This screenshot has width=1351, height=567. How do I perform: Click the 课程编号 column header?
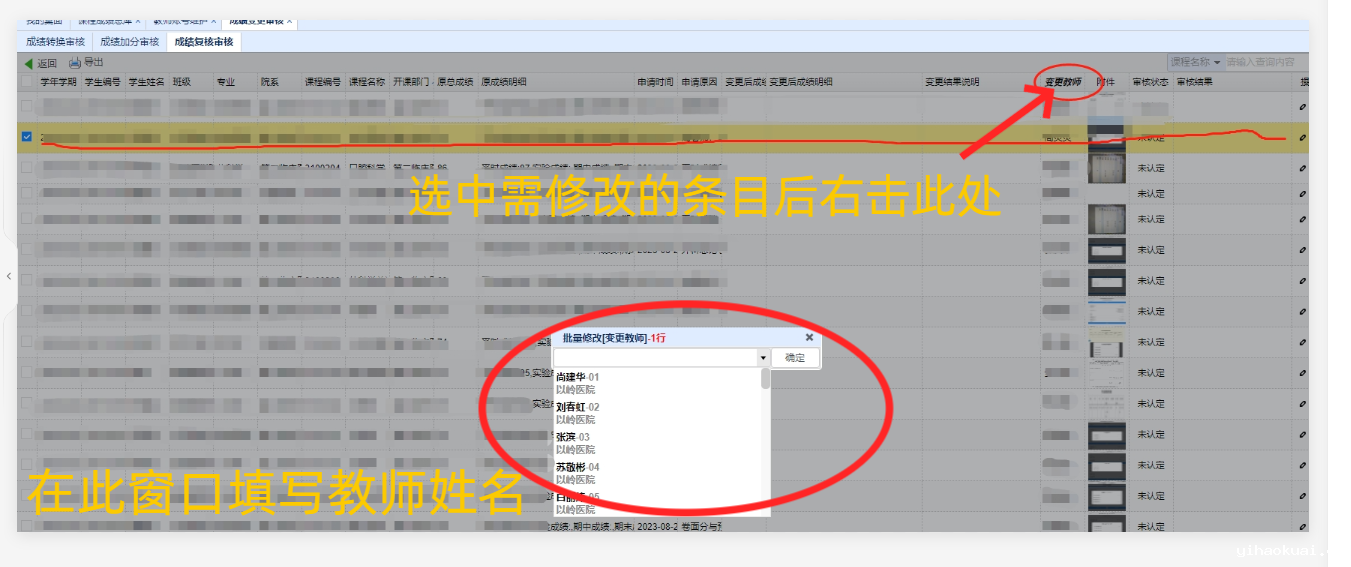pos(323,82)
